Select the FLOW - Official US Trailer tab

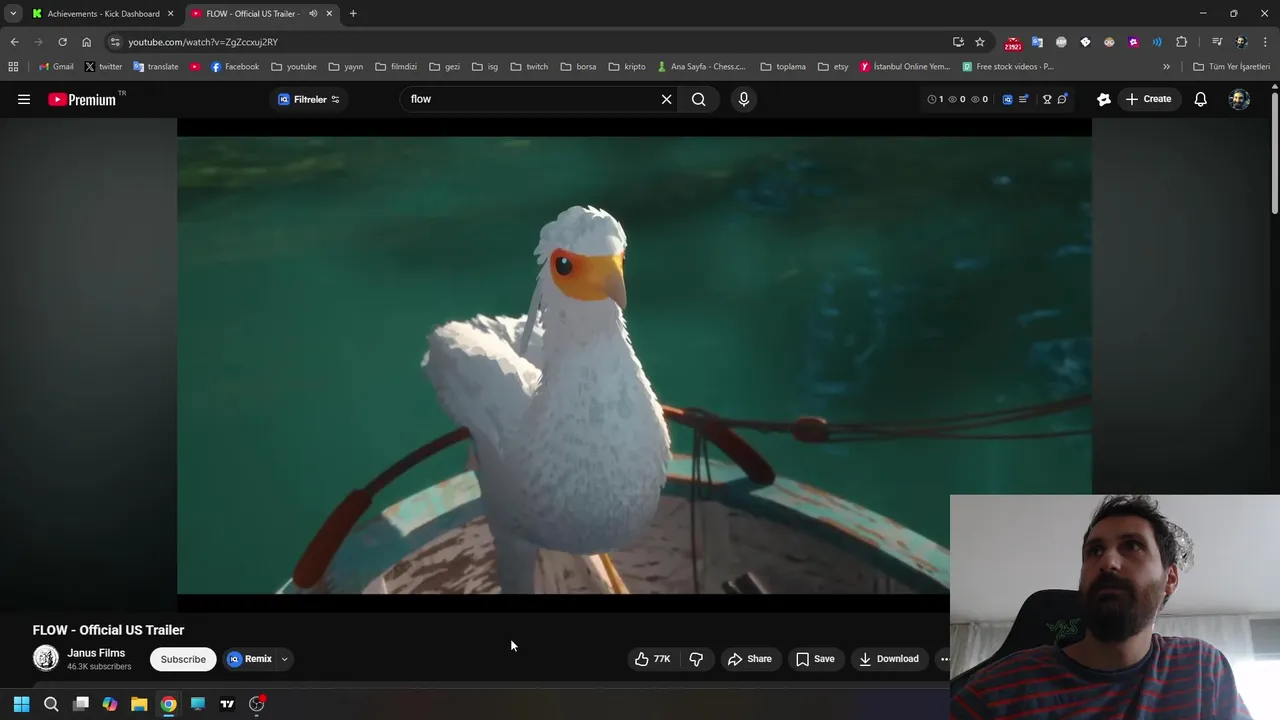coord(252,14)
